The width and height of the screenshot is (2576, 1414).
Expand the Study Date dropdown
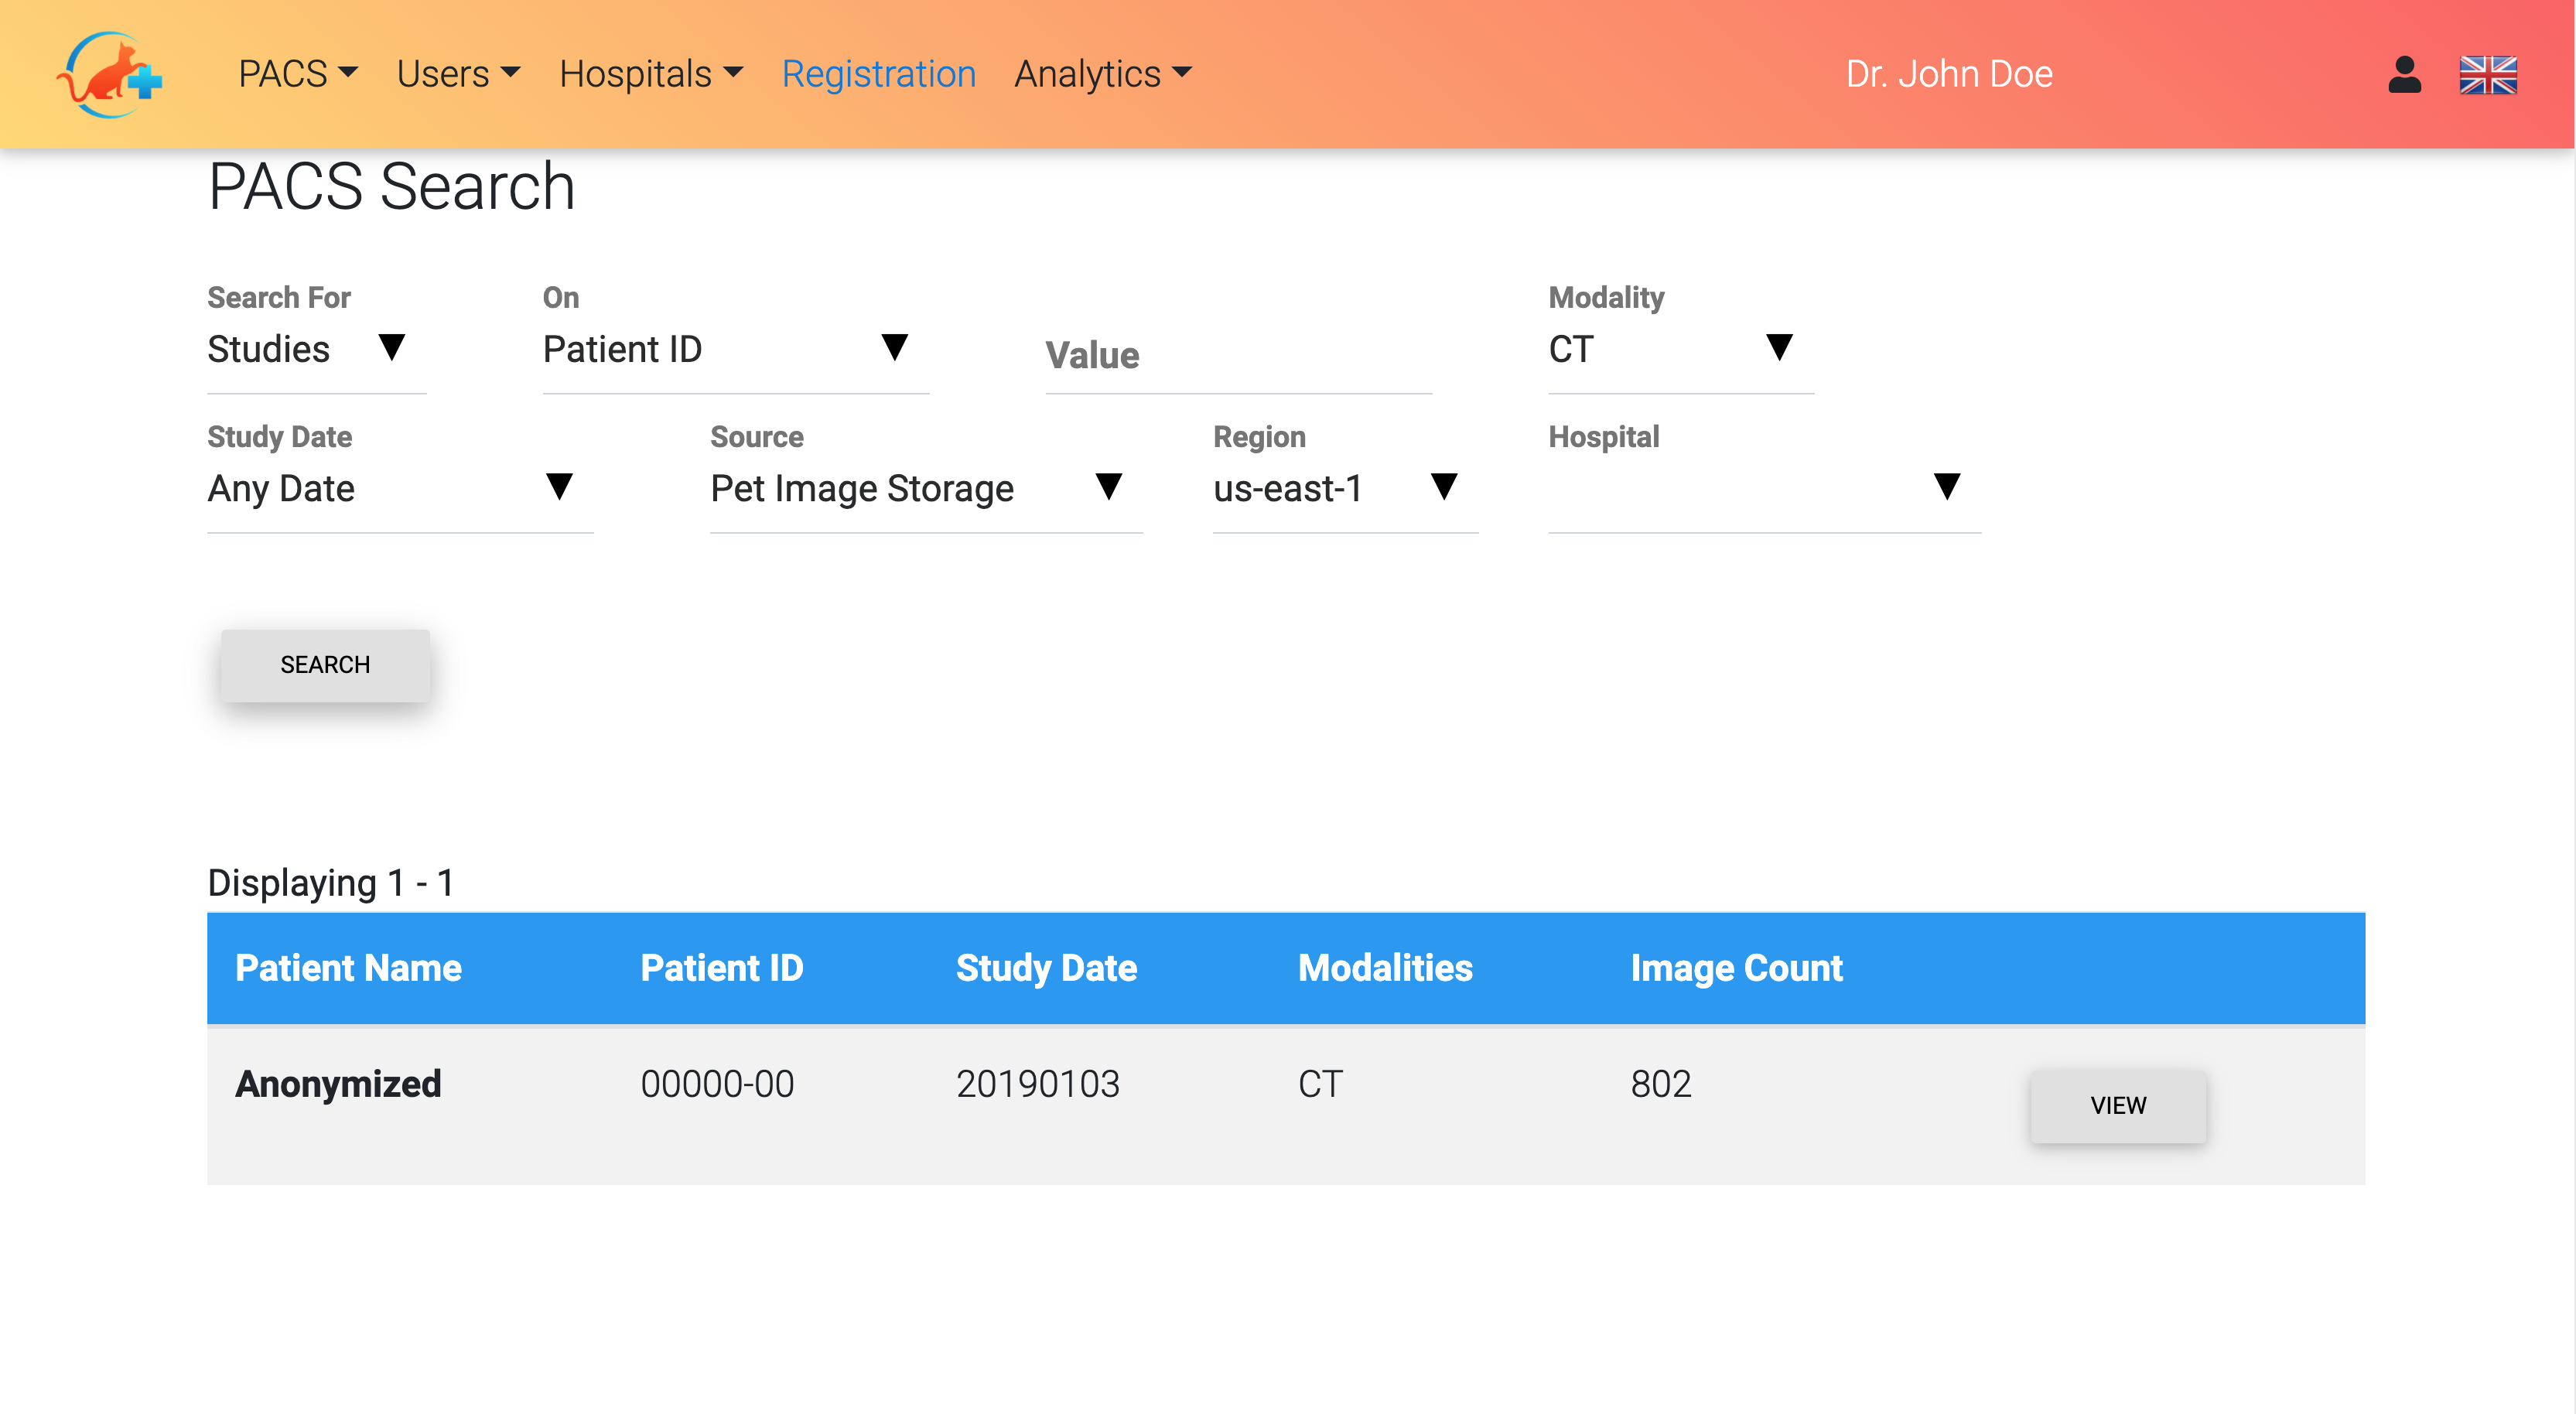coord(400,489)
